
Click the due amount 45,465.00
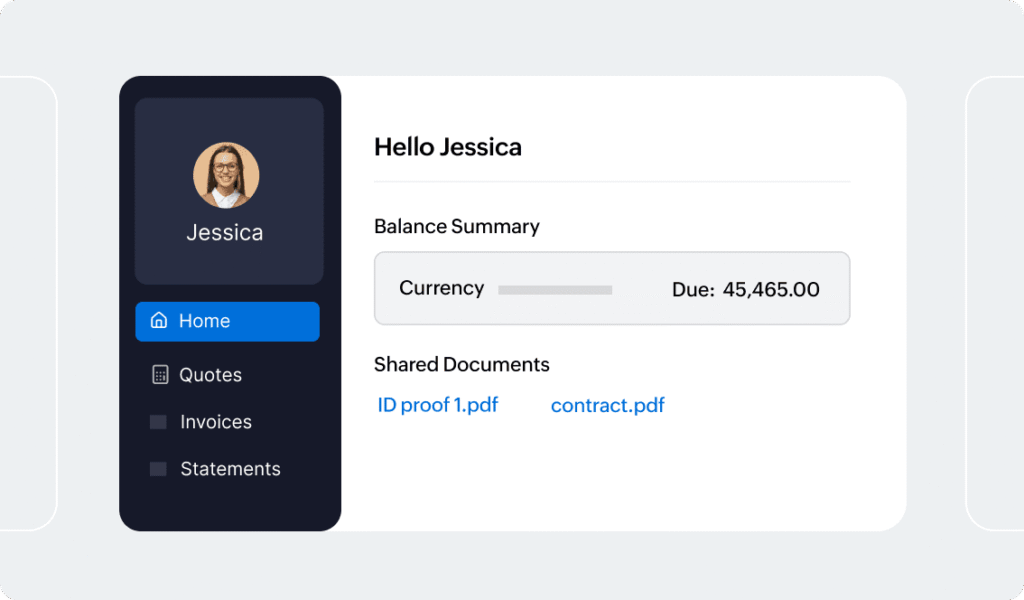click(770, 290)
